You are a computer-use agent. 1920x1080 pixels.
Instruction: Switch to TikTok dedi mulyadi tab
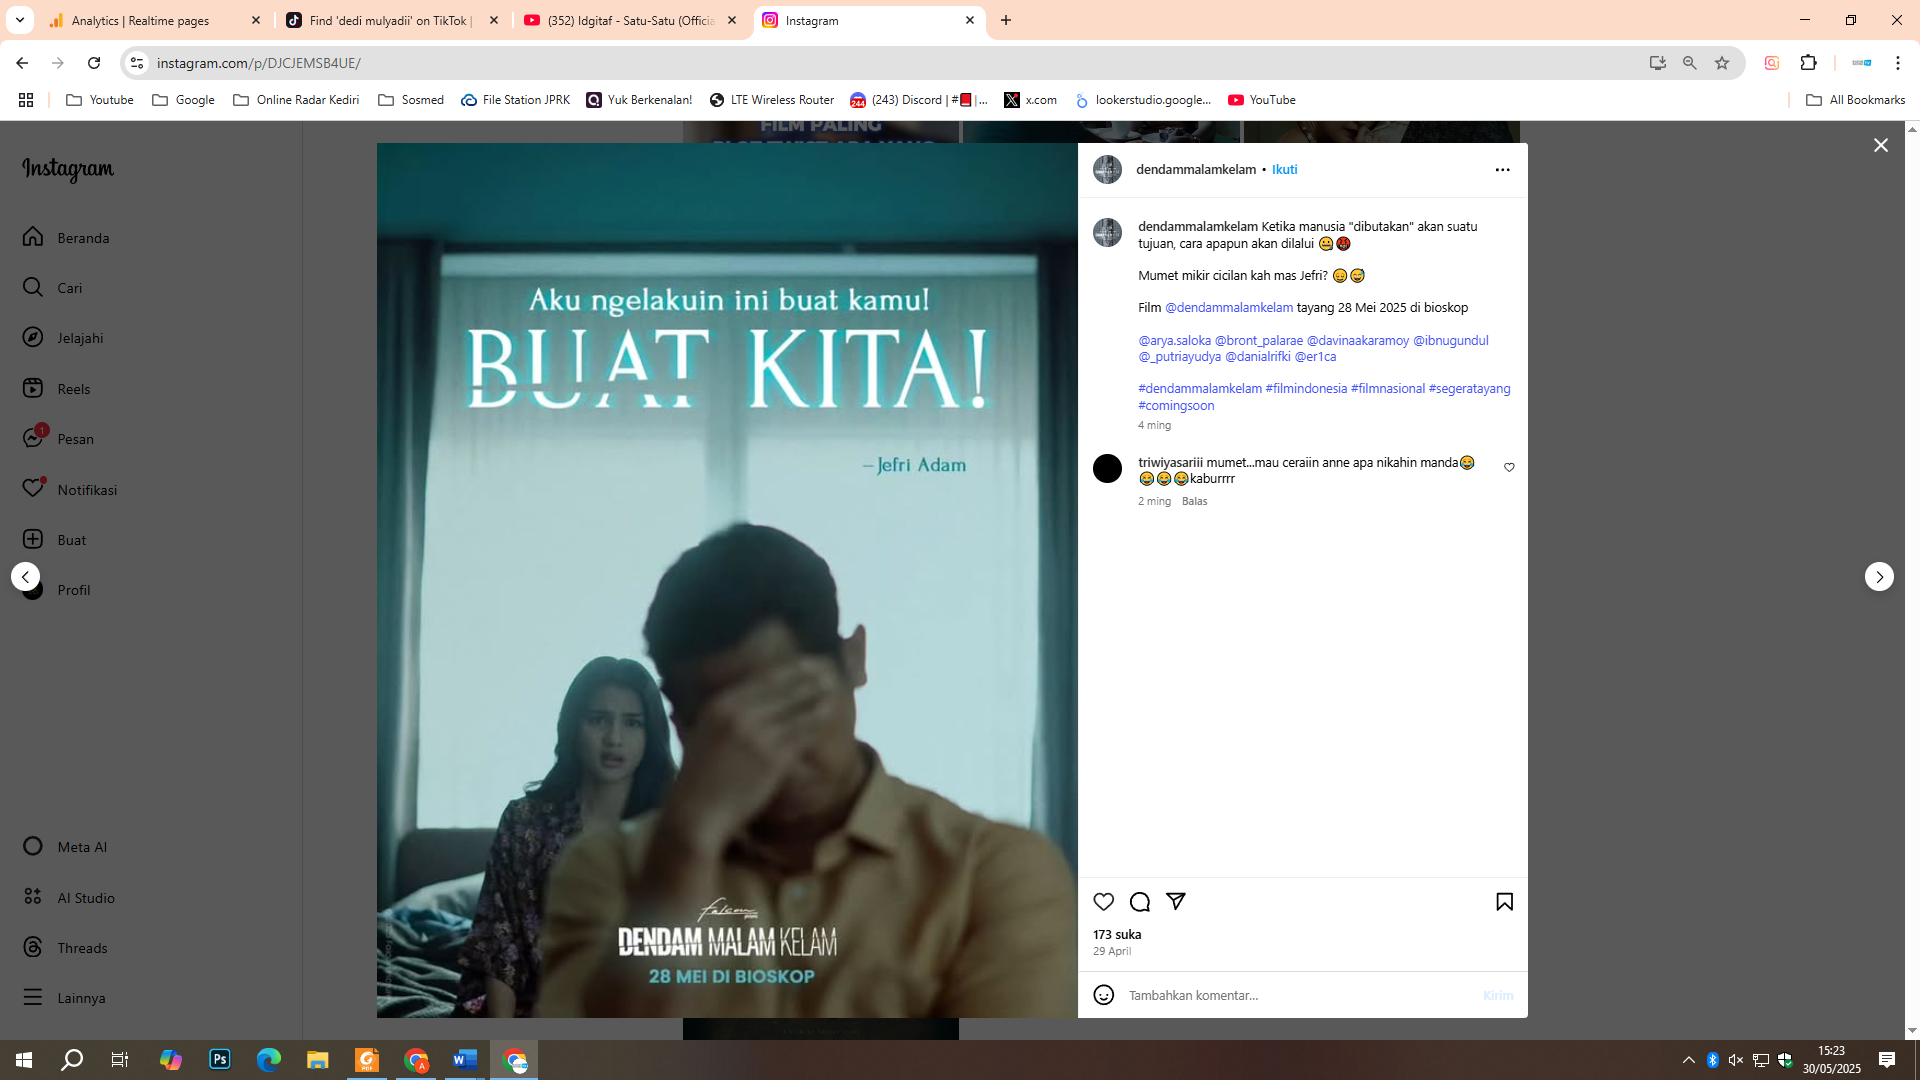click(392, 20)
